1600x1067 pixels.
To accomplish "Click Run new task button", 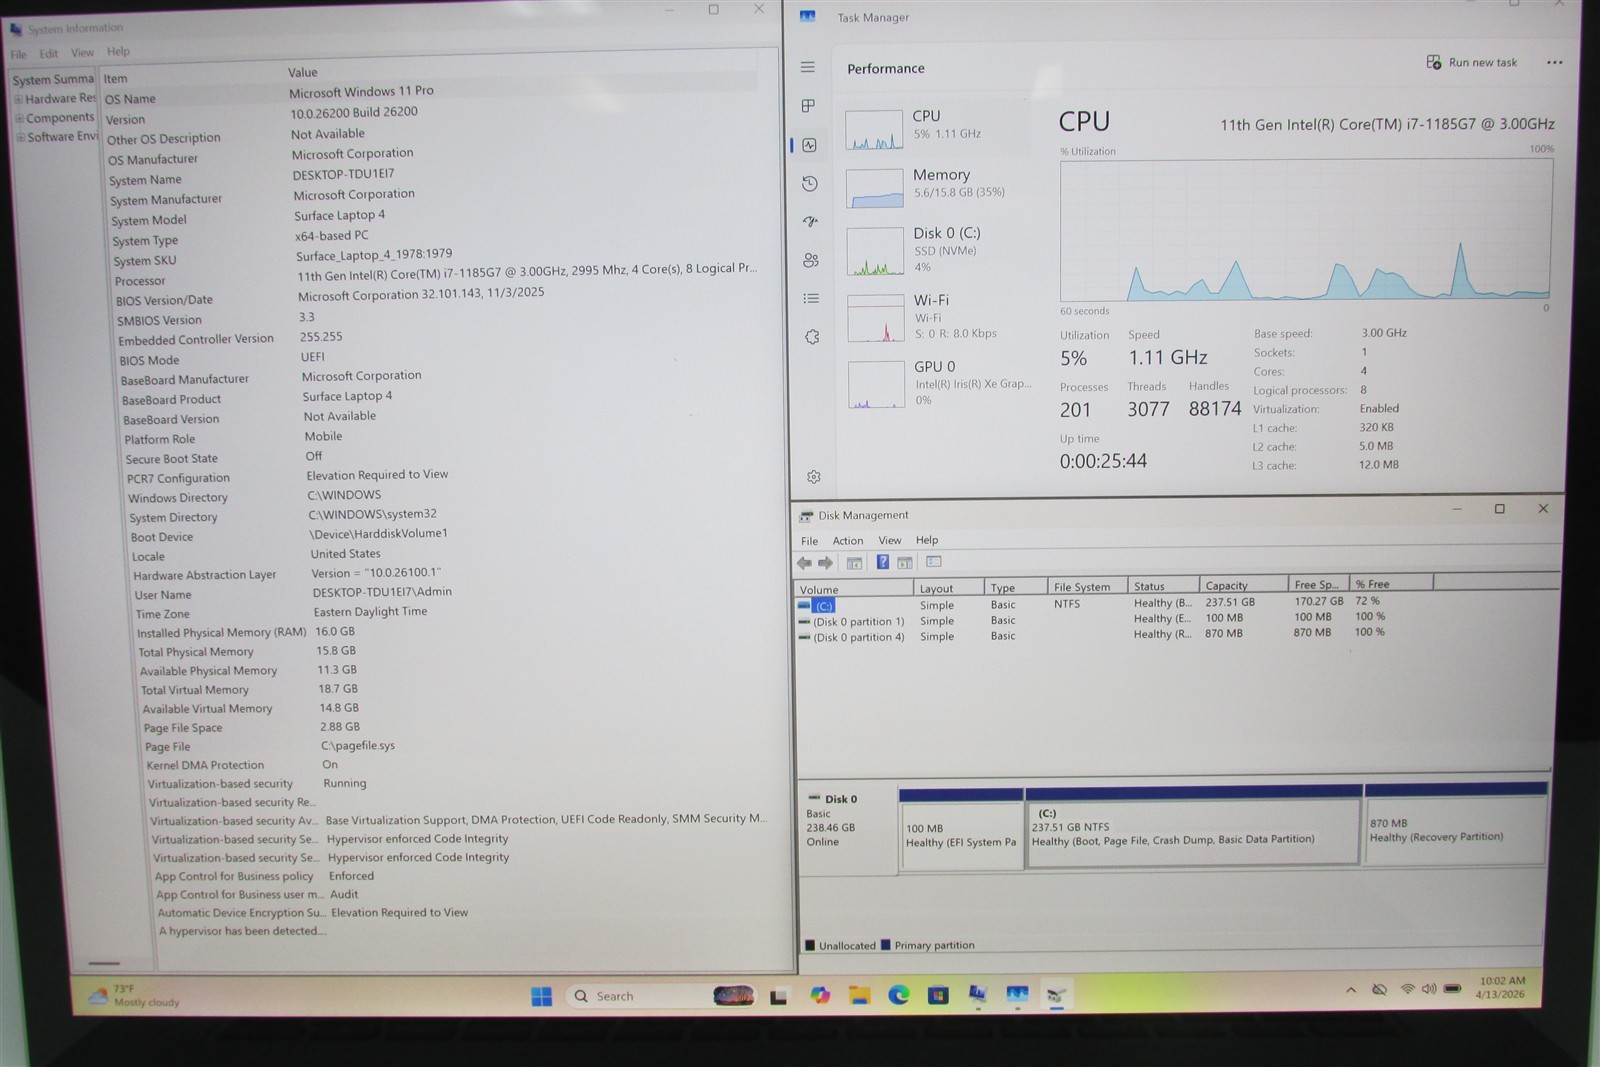I will [x=1471, y=62].
